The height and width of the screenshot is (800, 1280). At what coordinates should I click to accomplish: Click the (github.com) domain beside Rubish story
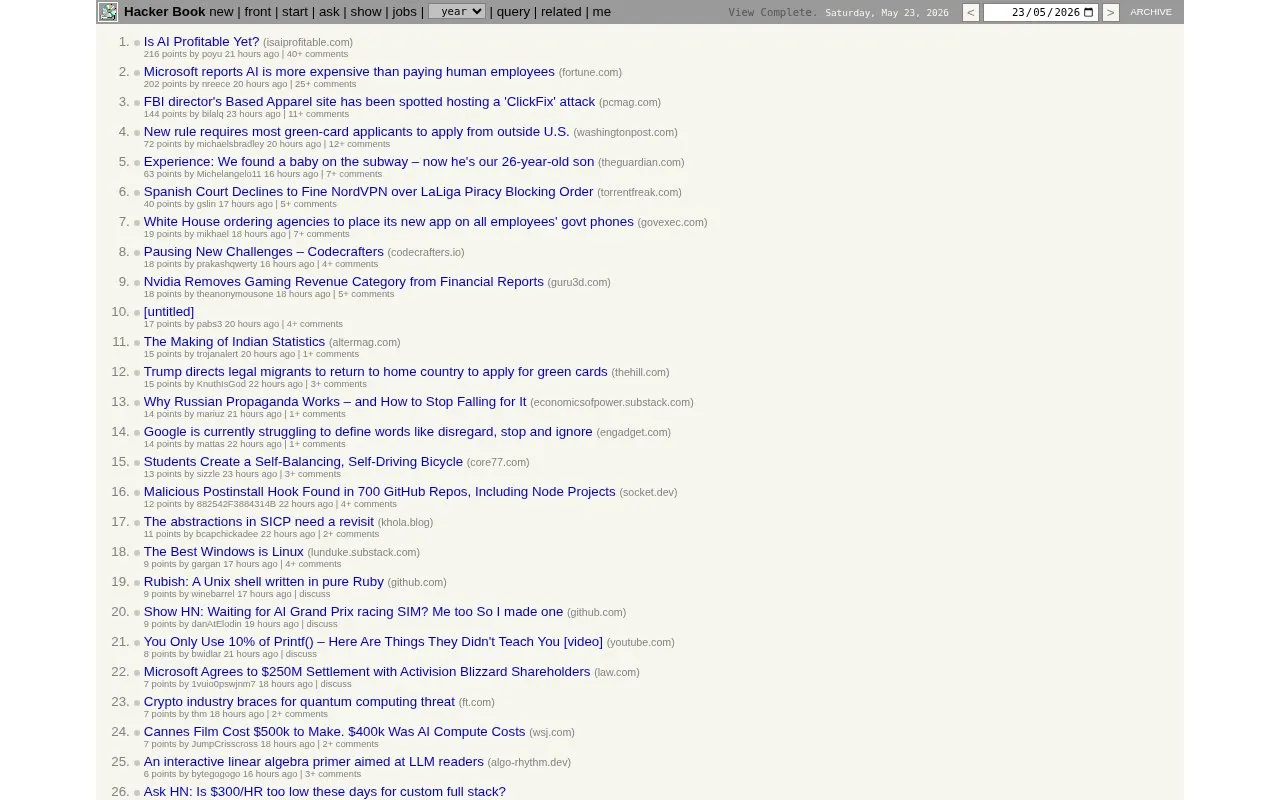(417, 582)
